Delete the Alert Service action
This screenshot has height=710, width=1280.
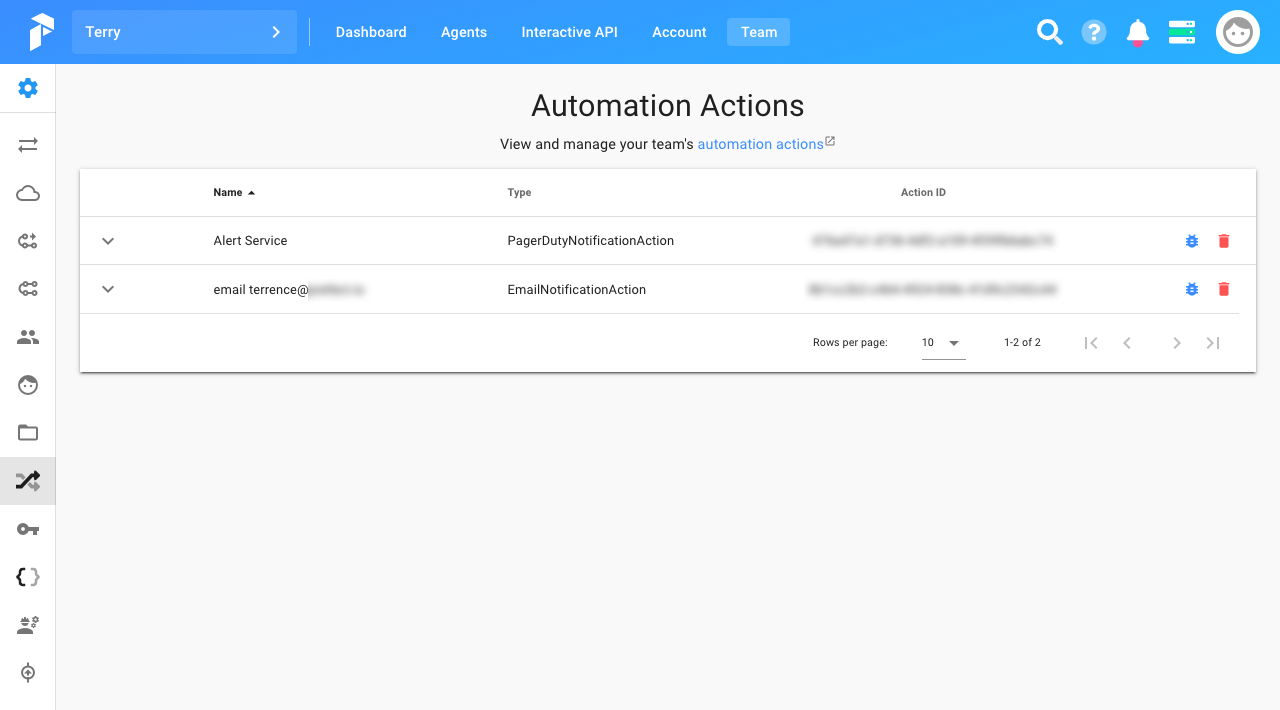click(1224, 241)
